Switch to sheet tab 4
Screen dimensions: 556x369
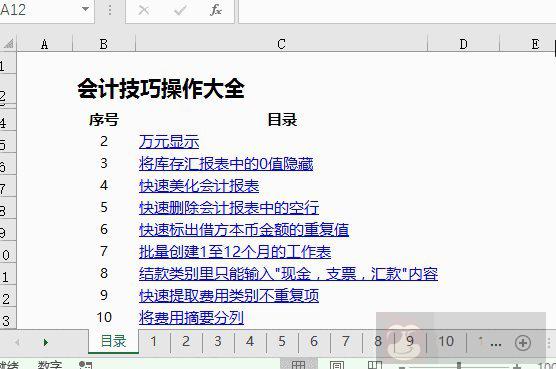(x=250, y=341)
